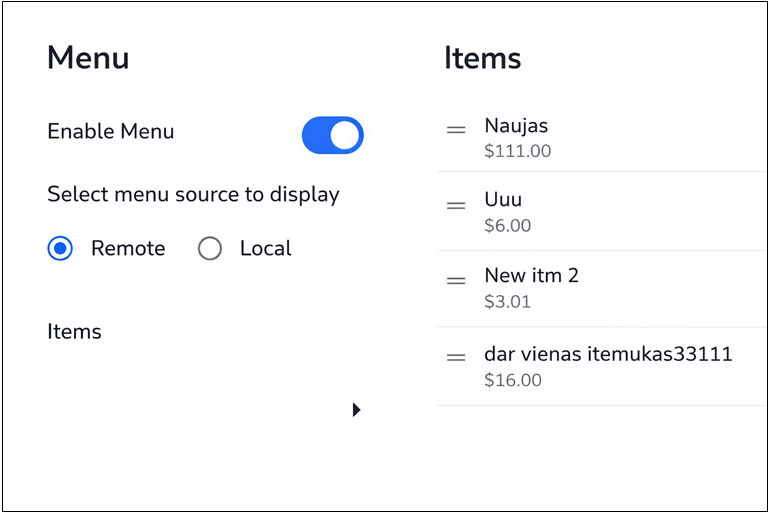The width and height of the screenshot is (768, 512).
Task: Click drag handle beside New itm 2
Action: 456,281
